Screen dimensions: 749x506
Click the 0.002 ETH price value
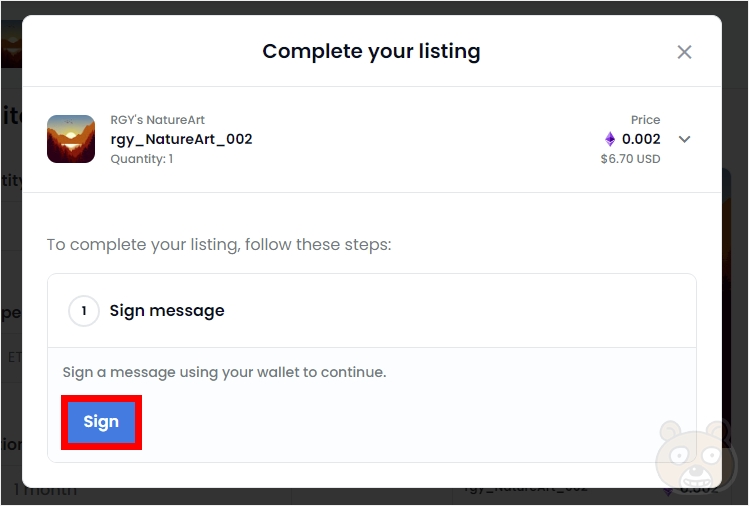tap(641, 139)
